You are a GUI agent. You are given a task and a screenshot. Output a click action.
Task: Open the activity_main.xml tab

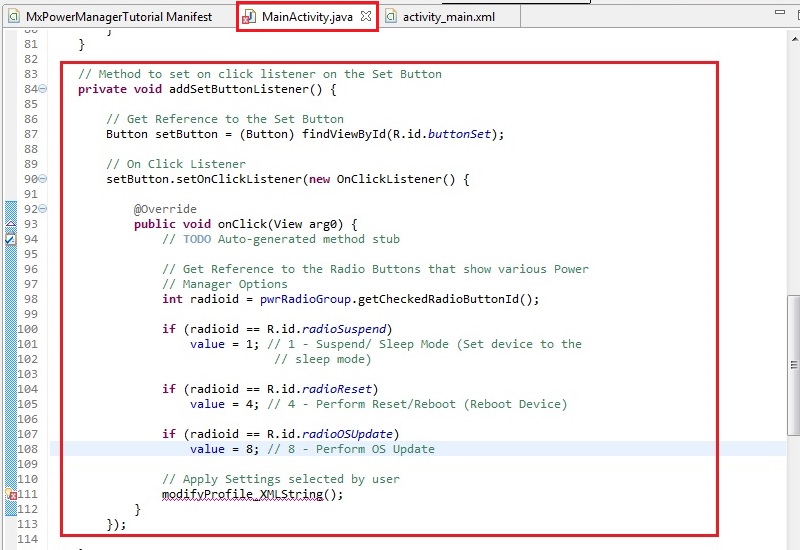tap(448, 16)
